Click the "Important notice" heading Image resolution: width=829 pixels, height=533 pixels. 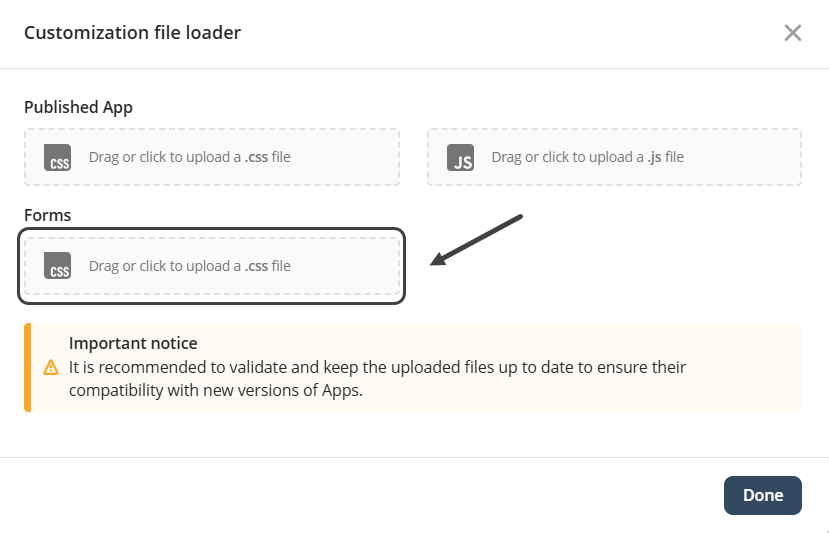pyautogui.click(x=133, y=344)
